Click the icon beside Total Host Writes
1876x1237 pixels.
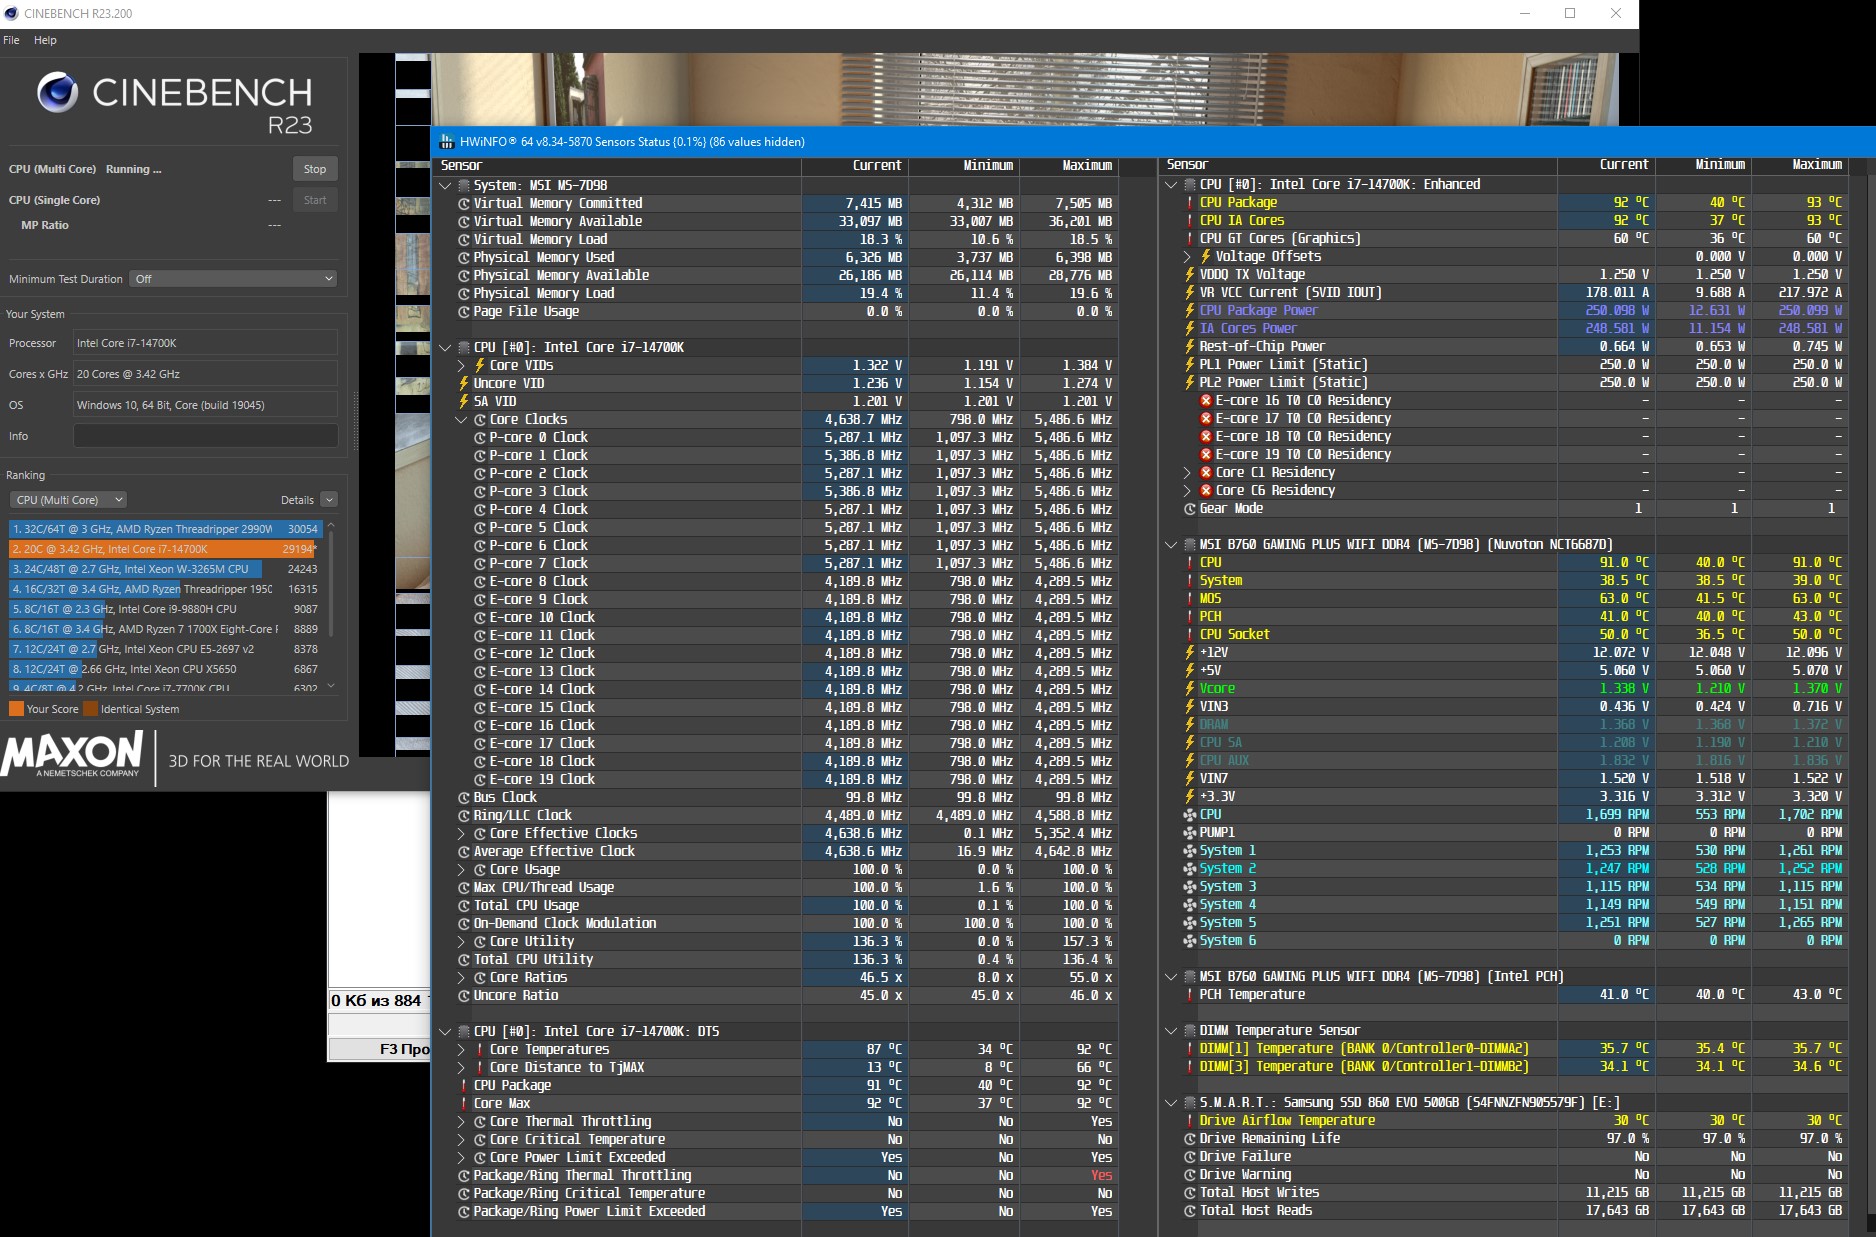[x=1190, y=1193]
